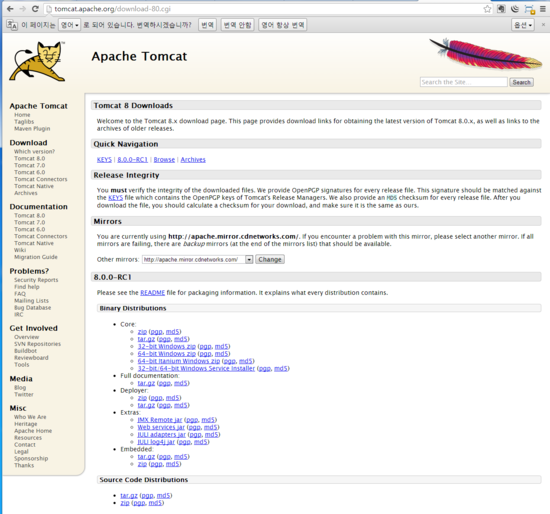Download the 64-bit Itanium Windows zip

(179, 361)
